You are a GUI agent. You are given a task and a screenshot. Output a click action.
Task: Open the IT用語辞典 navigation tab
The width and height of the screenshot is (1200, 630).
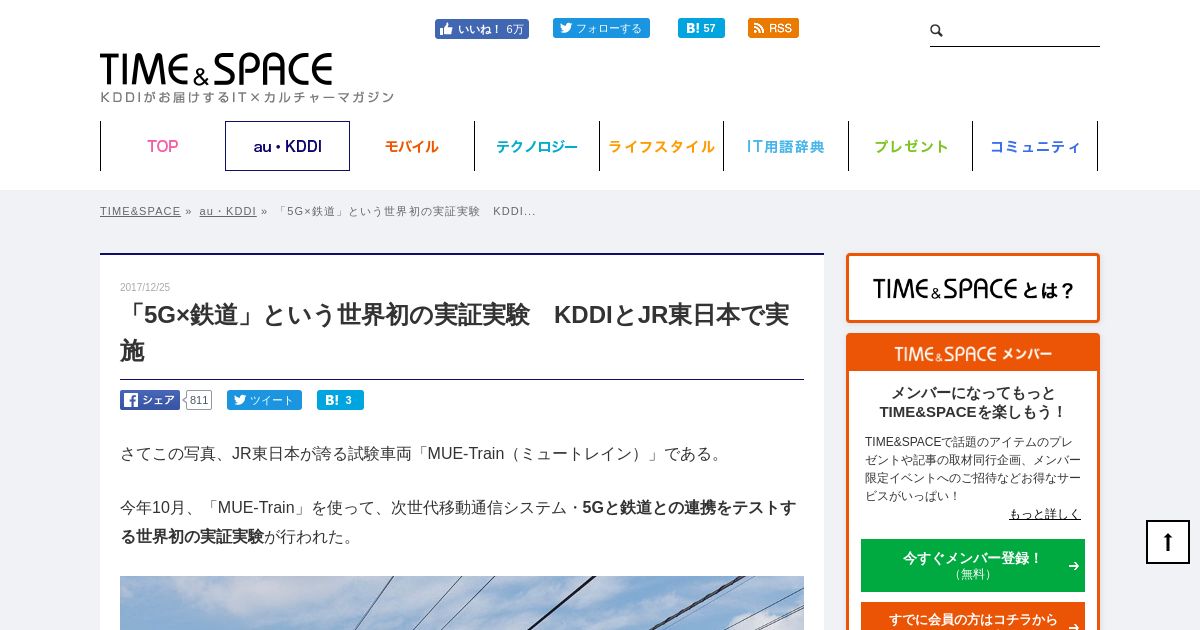(786, 146)
